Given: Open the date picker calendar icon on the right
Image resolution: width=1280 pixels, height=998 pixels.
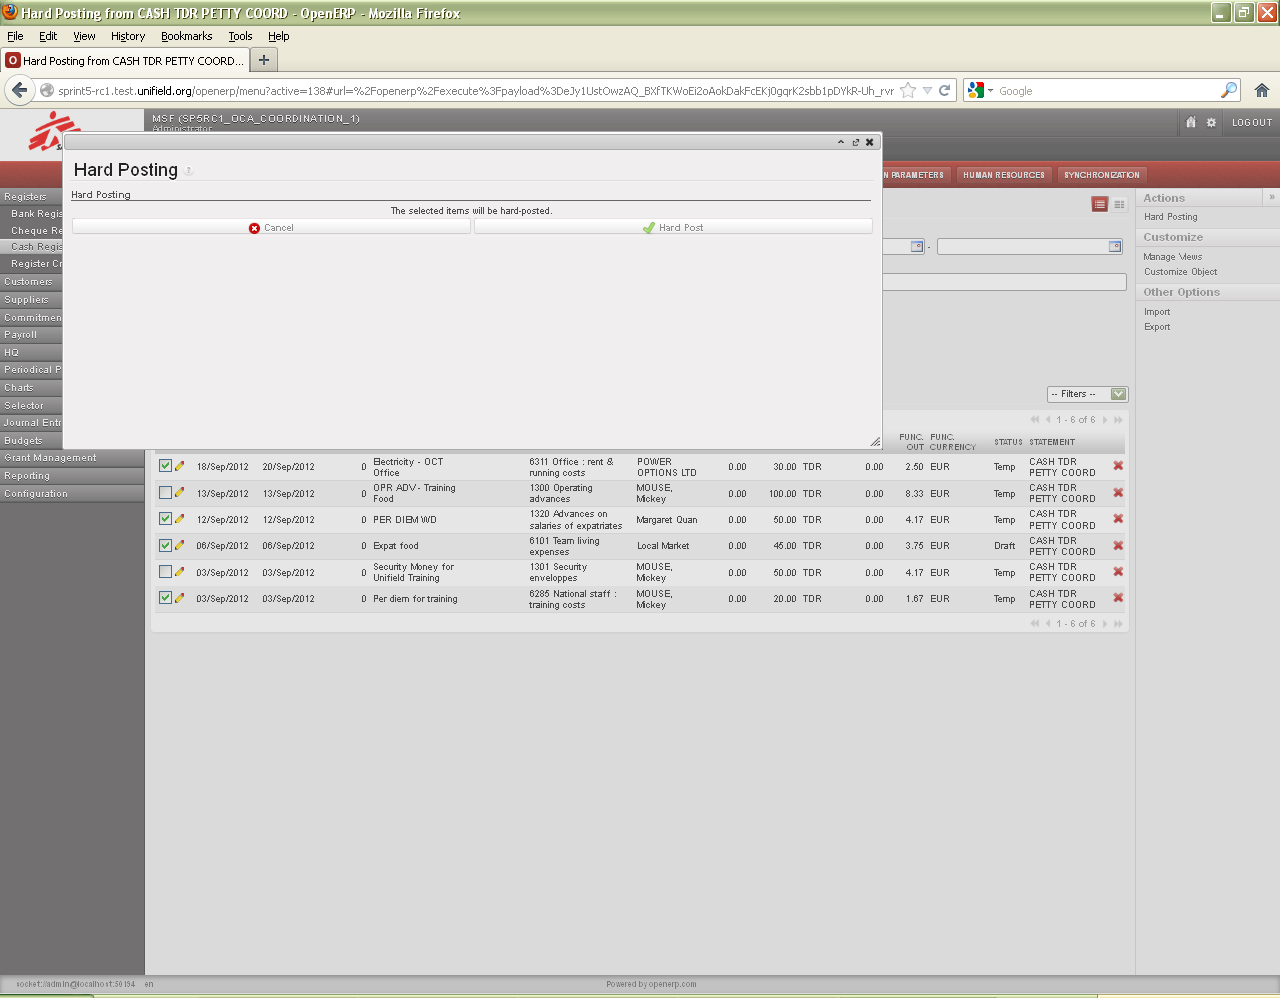Looking at the screenshot, I should click(x=1115, y=246).
